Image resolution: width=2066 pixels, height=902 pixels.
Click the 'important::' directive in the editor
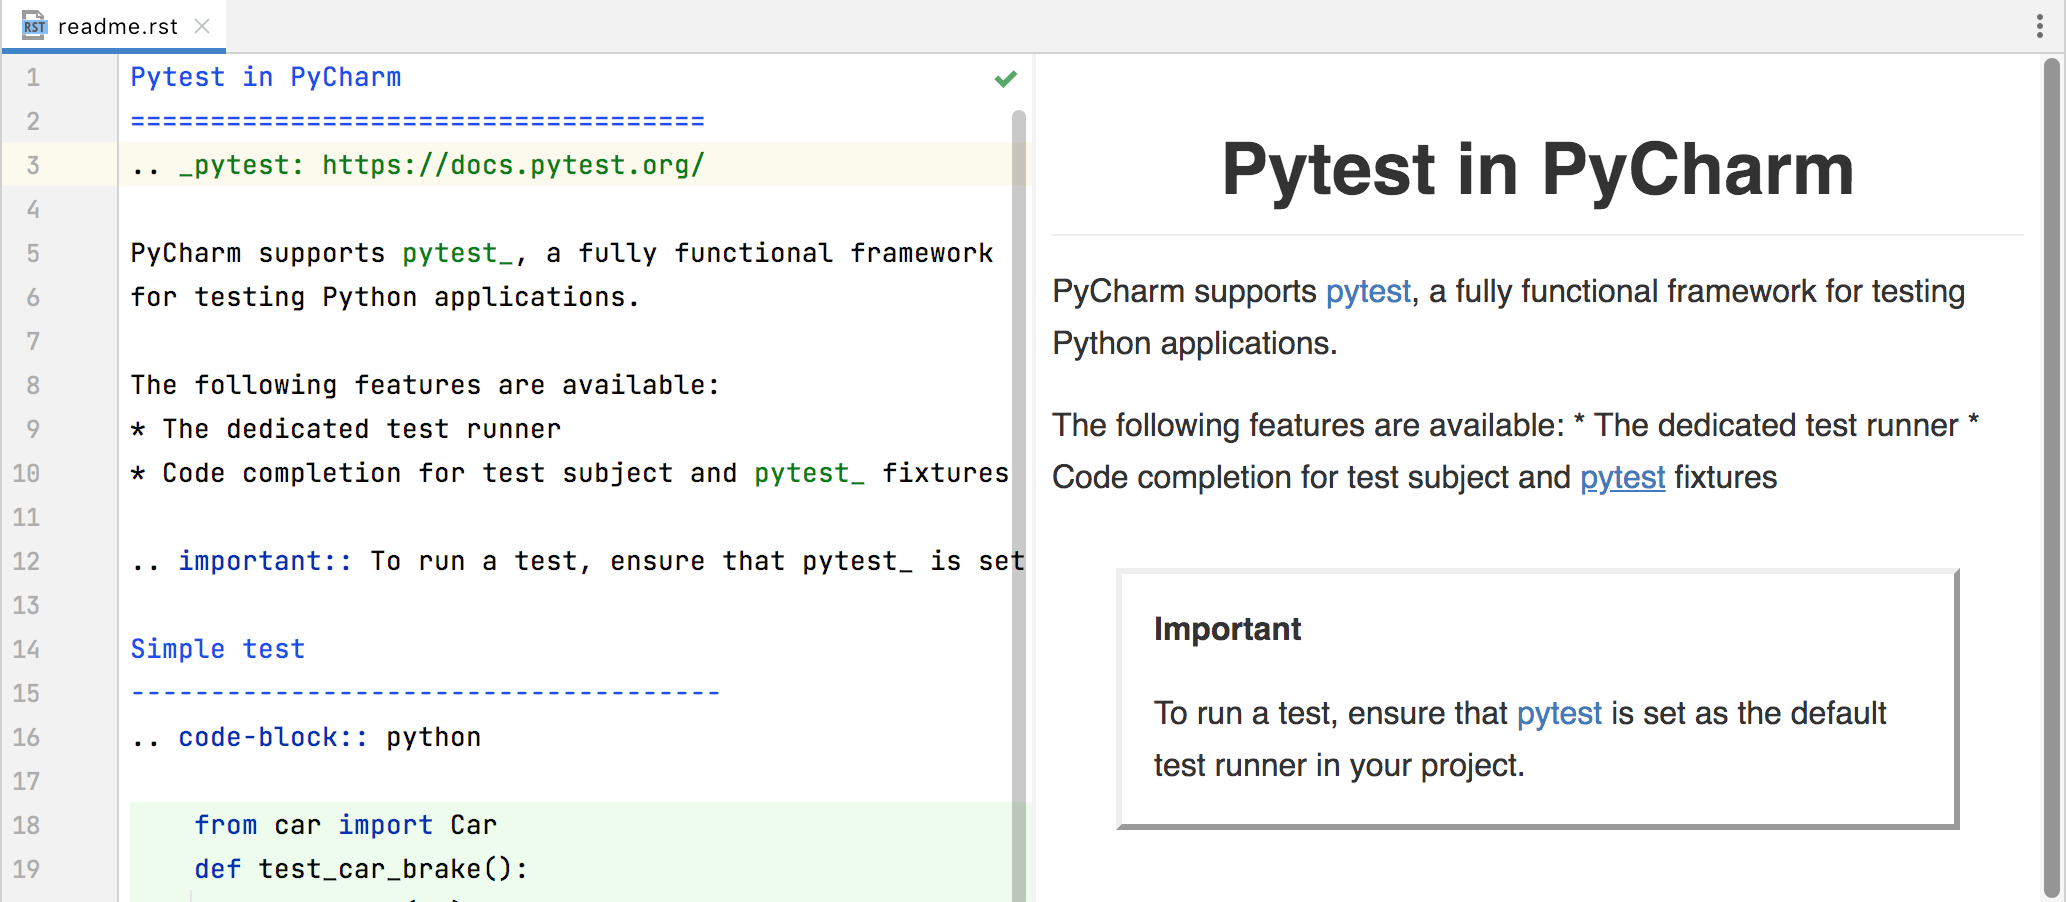pos(264,562)
